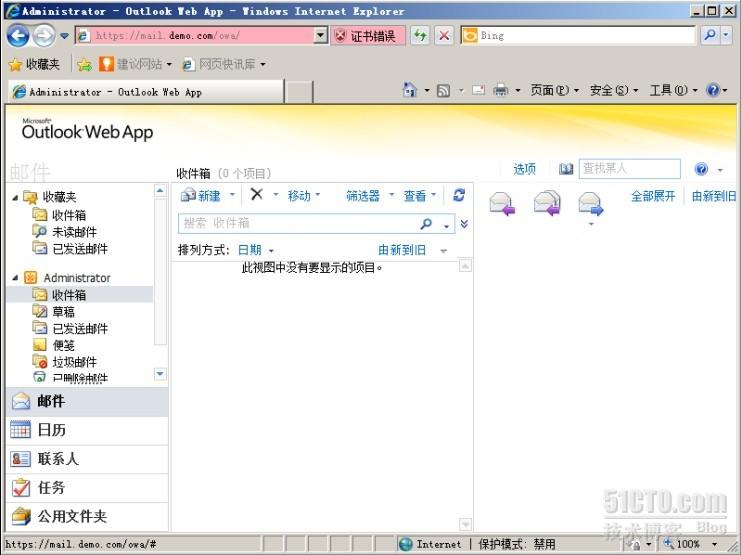Image resolution: width=741 pixels, height=555 pixels.
Task: Click the Reply envelope icon
Action: point(502,203)
